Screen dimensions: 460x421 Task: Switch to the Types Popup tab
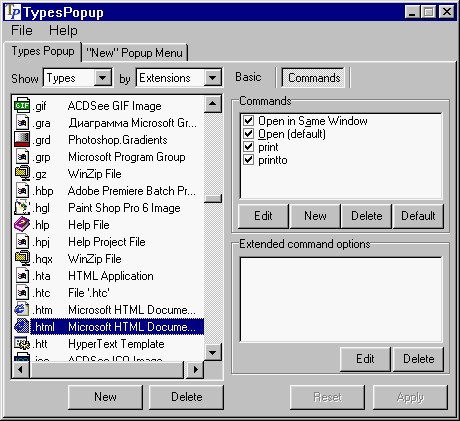coord(43,51)
